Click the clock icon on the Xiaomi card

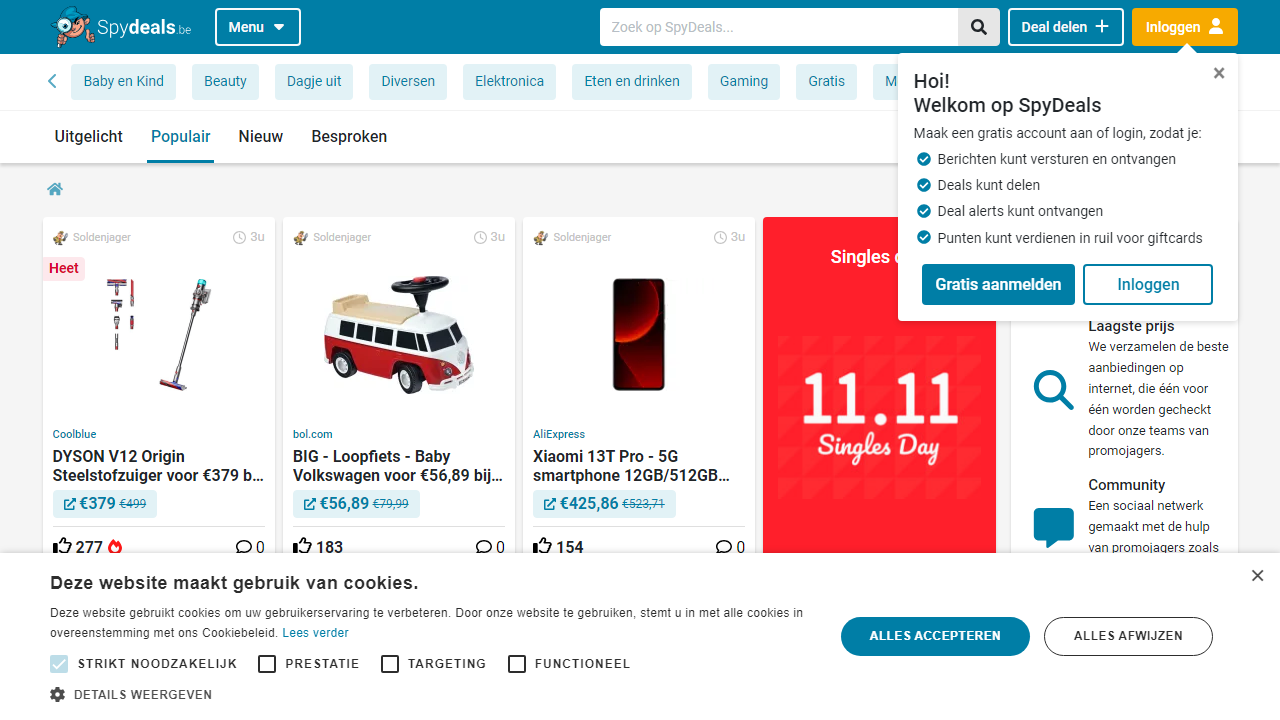coord(719,237)
